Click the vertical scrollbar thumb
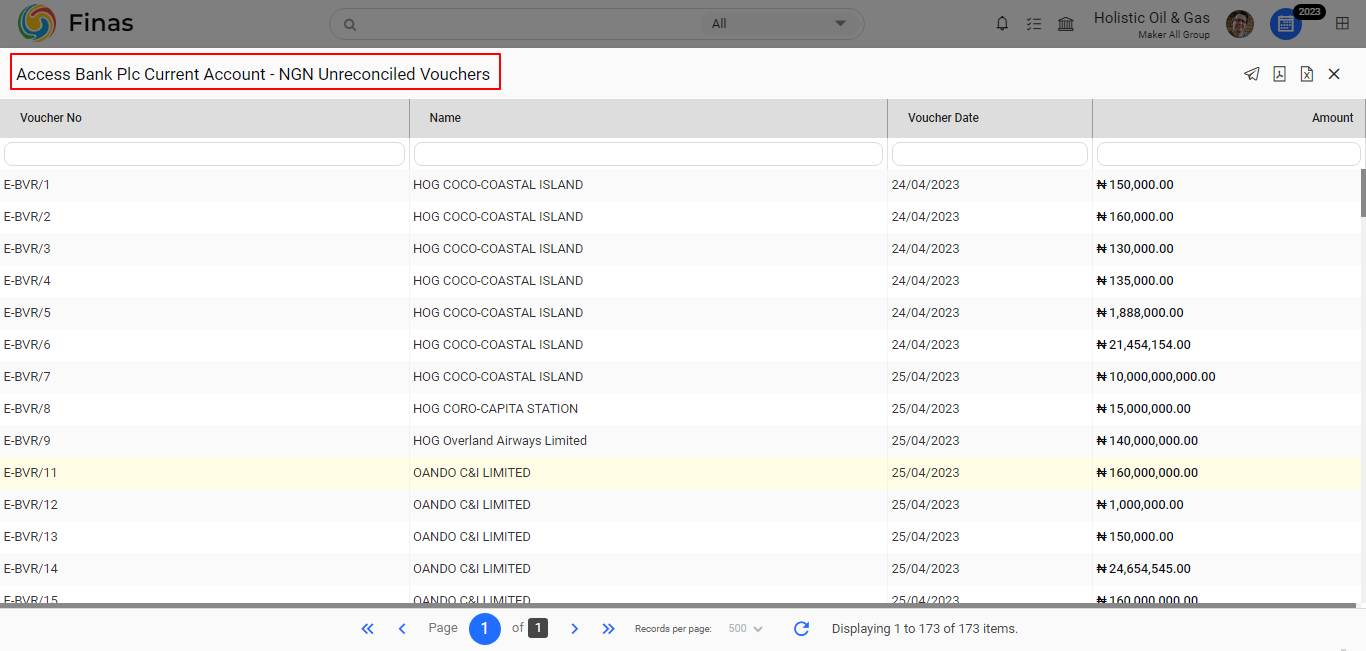1366x651 pixels. [x=1363, y=192]
